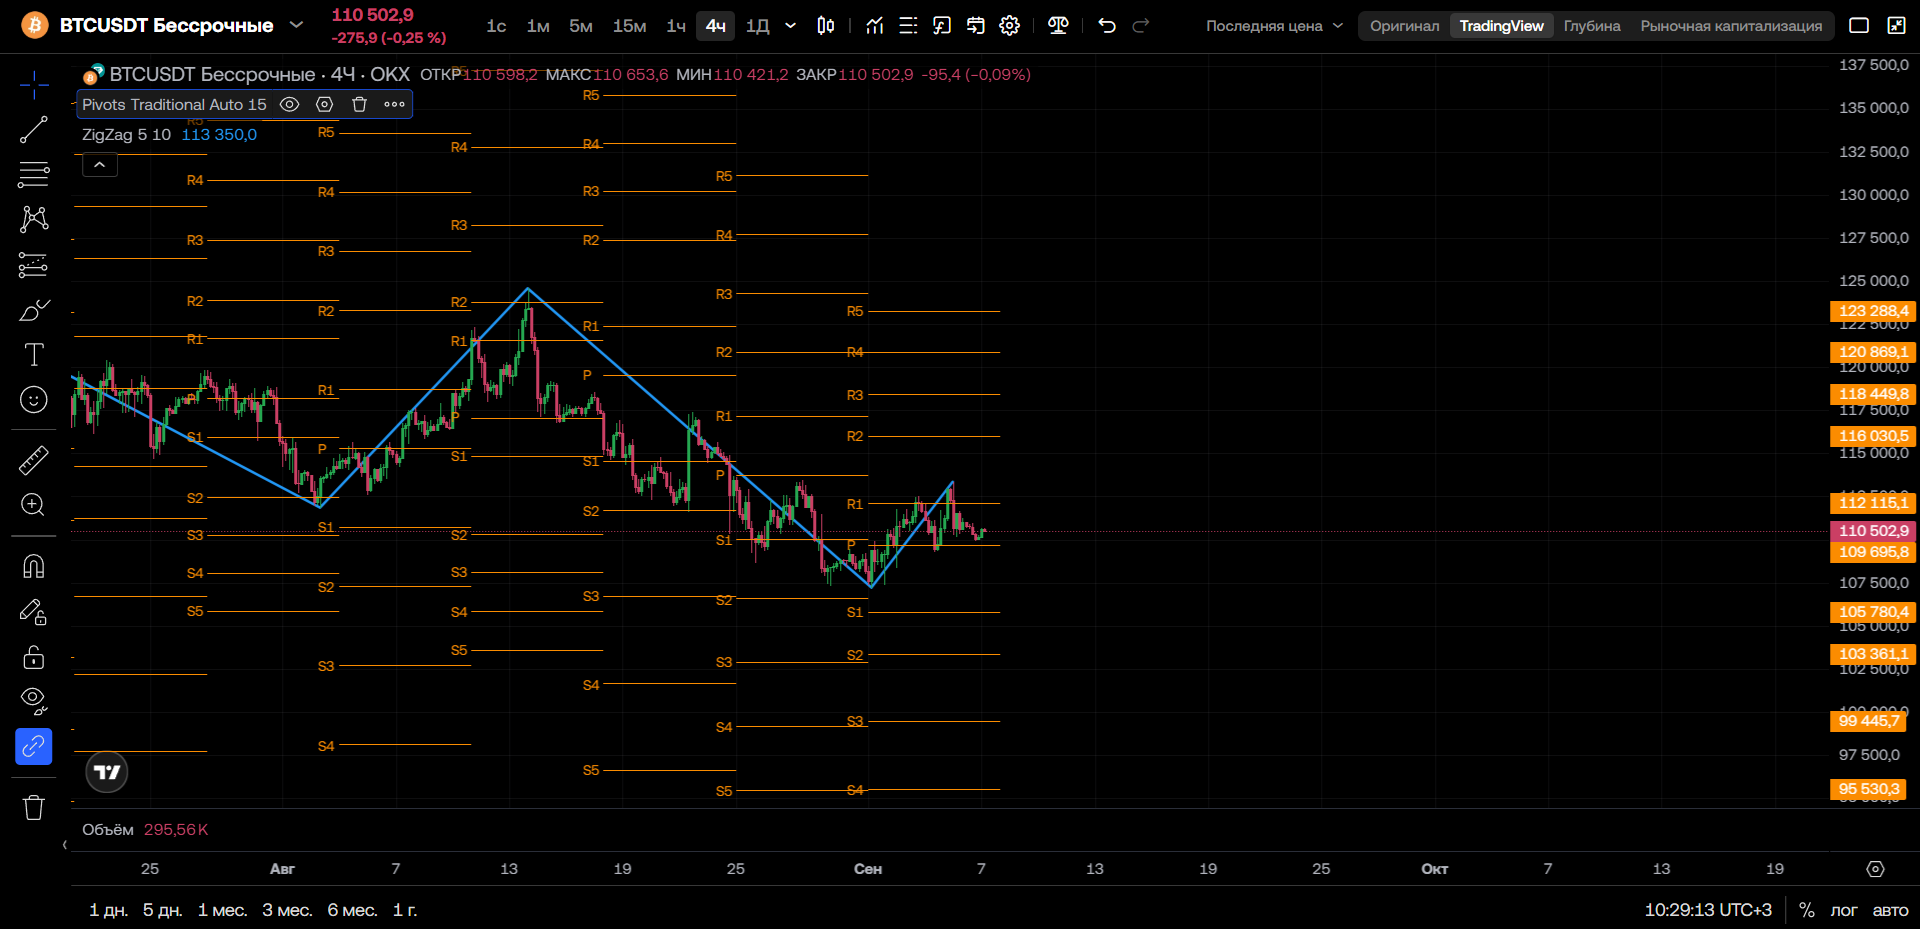Set range to 1 г.

coord(405,910)
